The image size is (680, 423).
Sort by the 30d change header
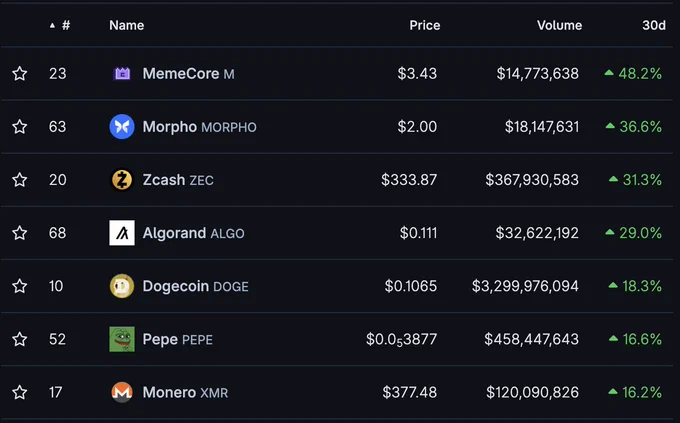(x=654, y=25)
